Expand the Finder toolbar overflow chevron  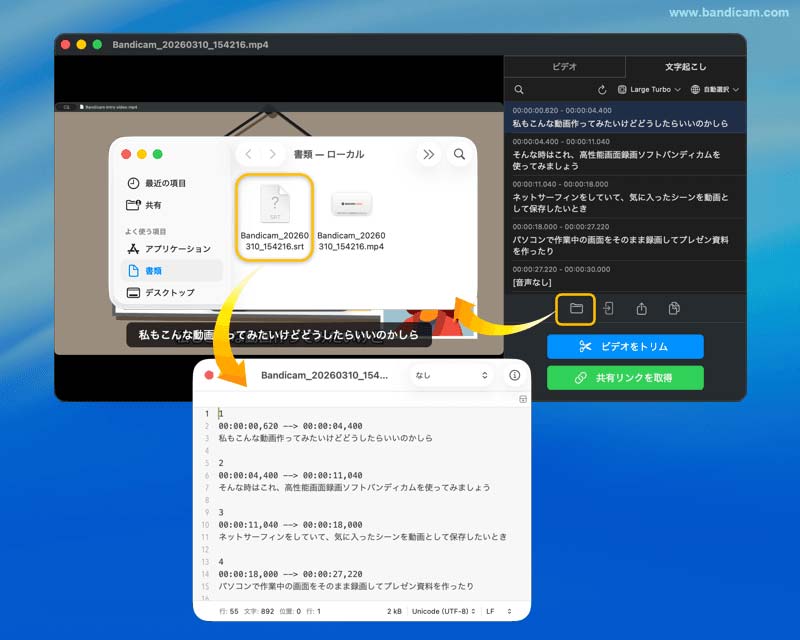click(429, 155)
